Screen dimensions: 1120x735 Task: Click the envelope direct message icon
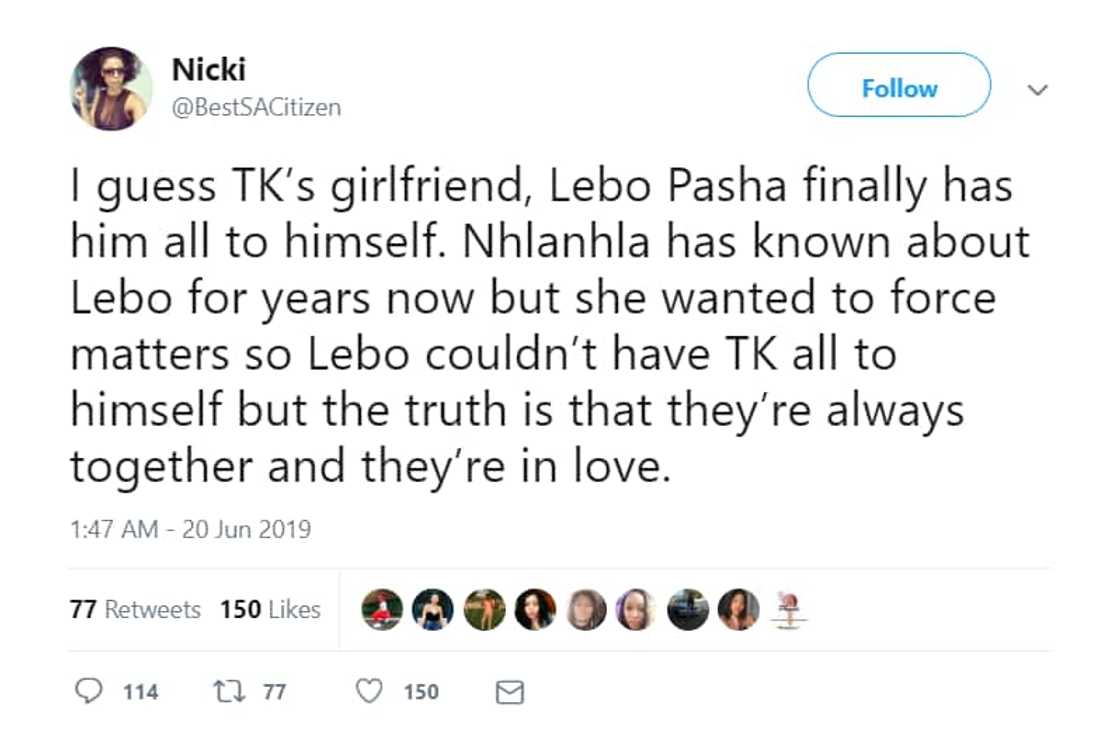510,692
